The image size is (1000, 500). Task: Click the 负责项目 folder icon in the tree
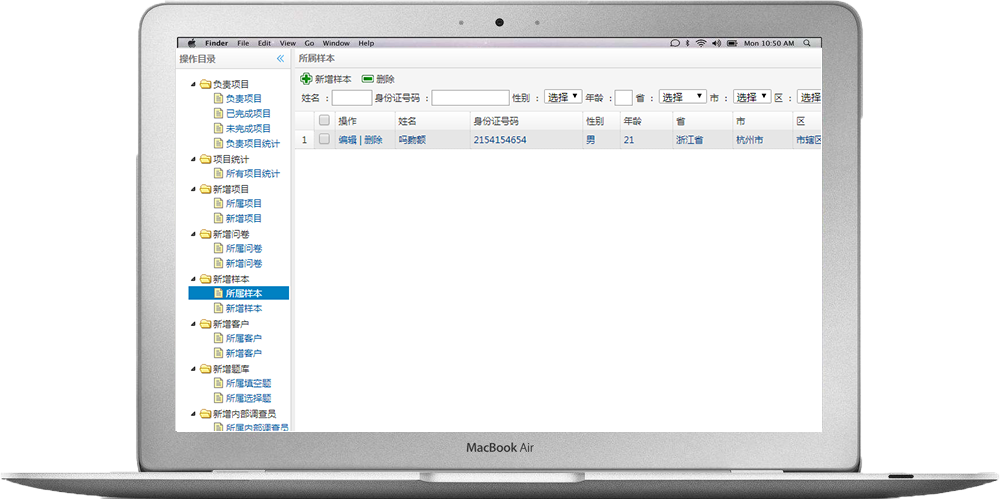click(205, 84)
